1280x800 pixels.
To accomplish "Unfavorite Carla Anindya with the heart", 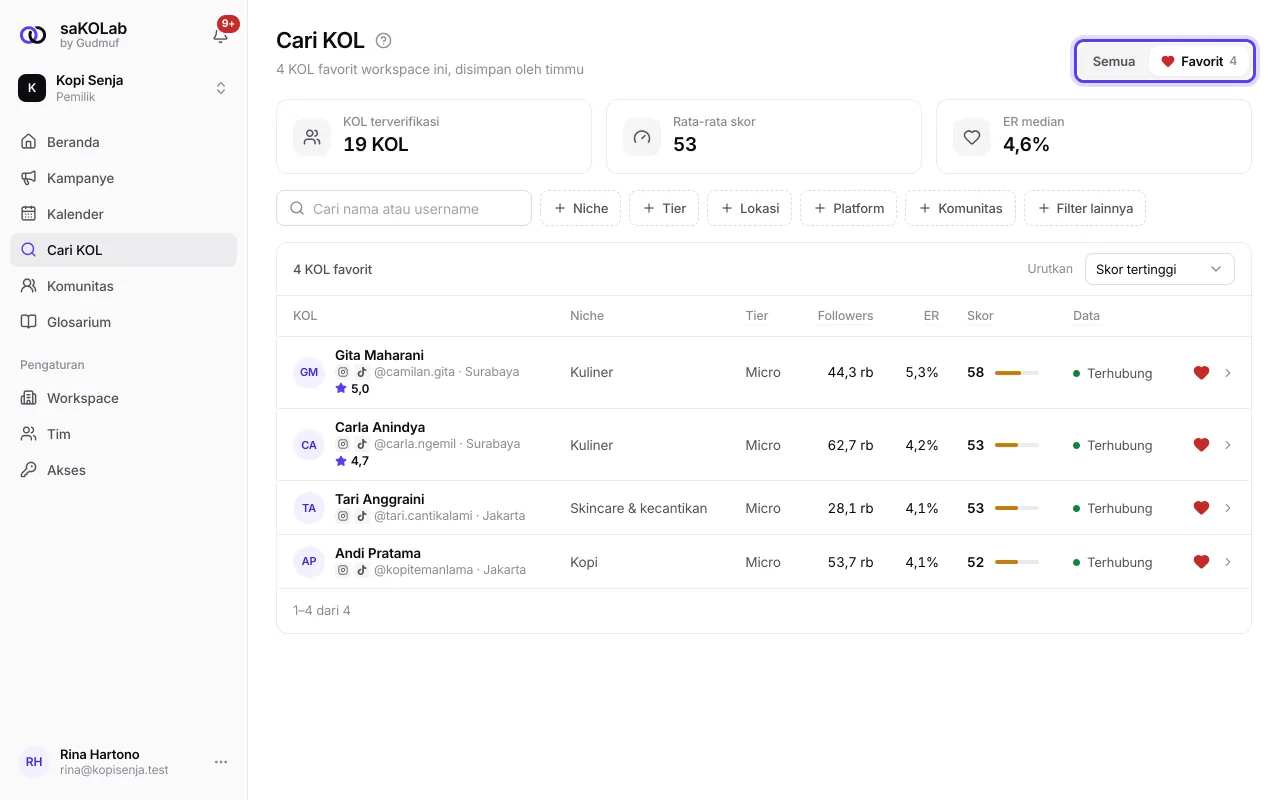I will pos(1201,444).
